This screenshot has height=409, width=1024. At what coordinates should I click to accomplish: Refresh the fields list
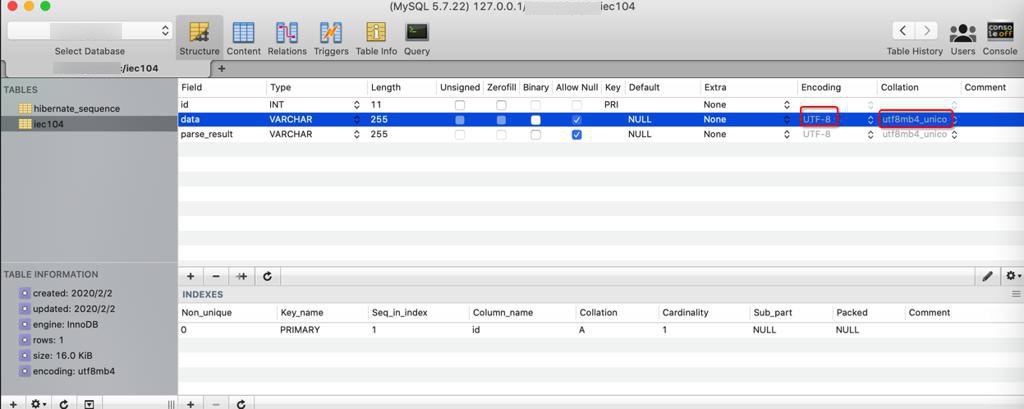(267, 276)
